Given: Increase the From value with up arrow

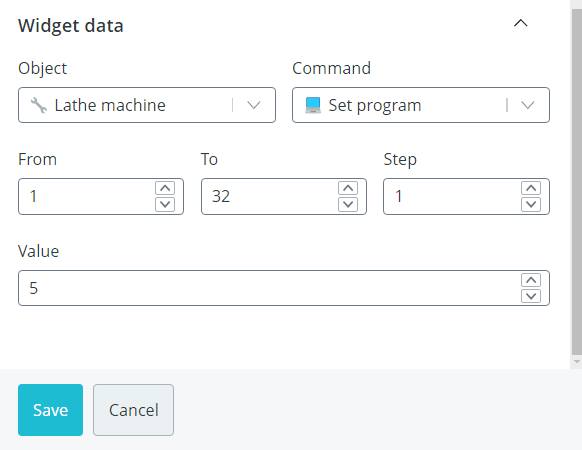Looking at the screenshot, I should point(165,188).
